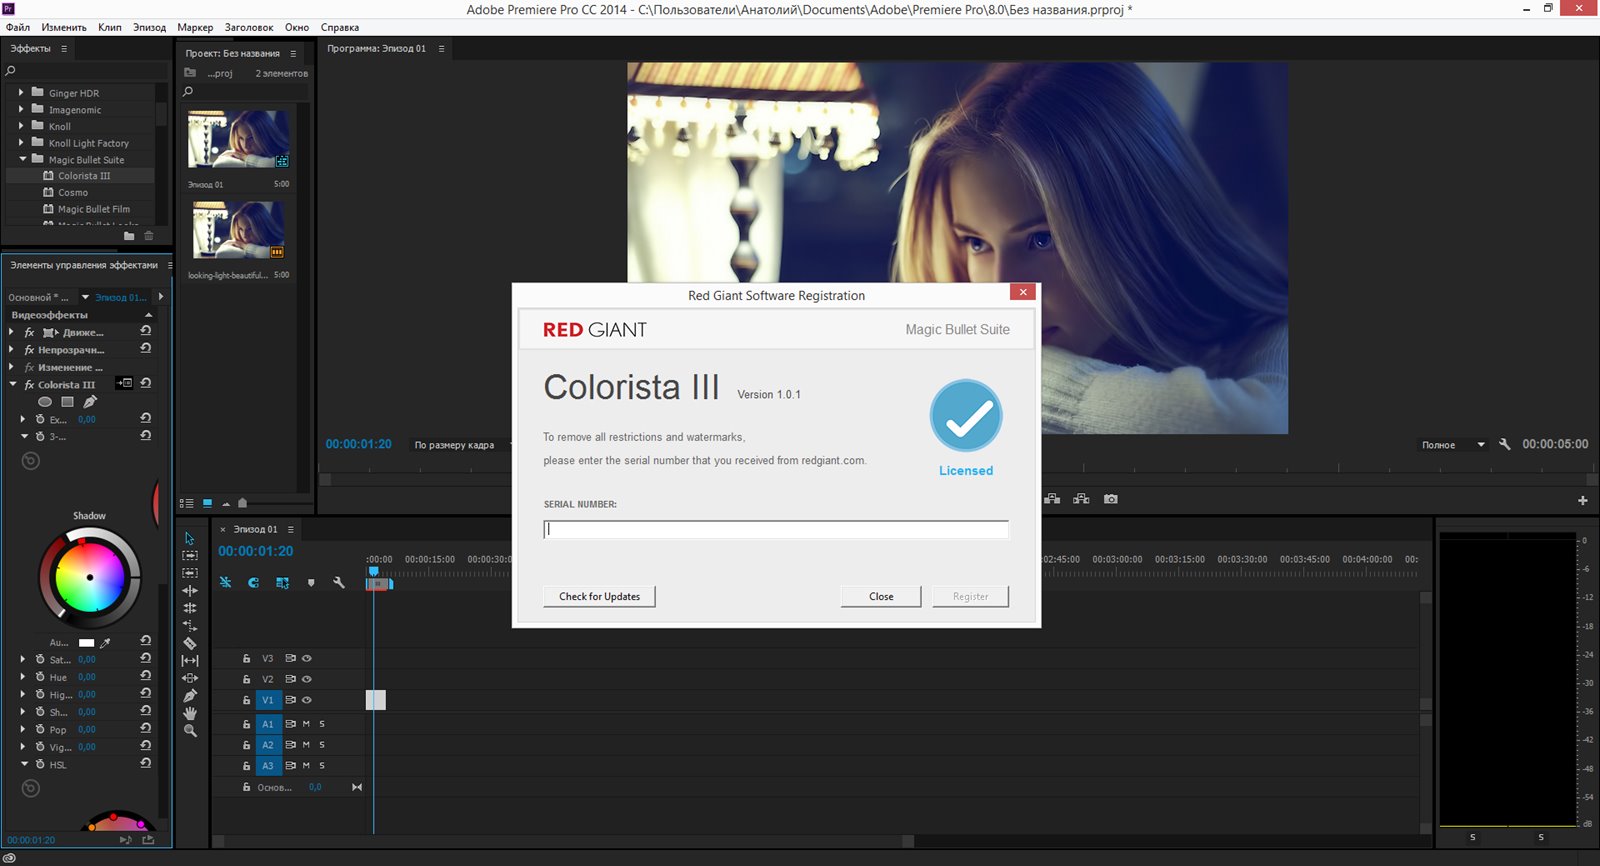The image size is (1600, 866).
Task: Create ellipse mask for Colorista III
Action: tap(45, 402)
